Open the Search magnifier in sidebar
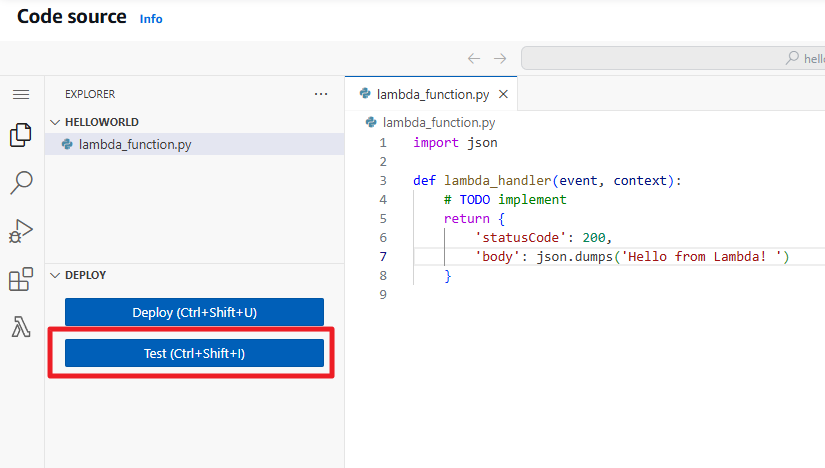Screen dimensions: 825x468 pos(21,183)
